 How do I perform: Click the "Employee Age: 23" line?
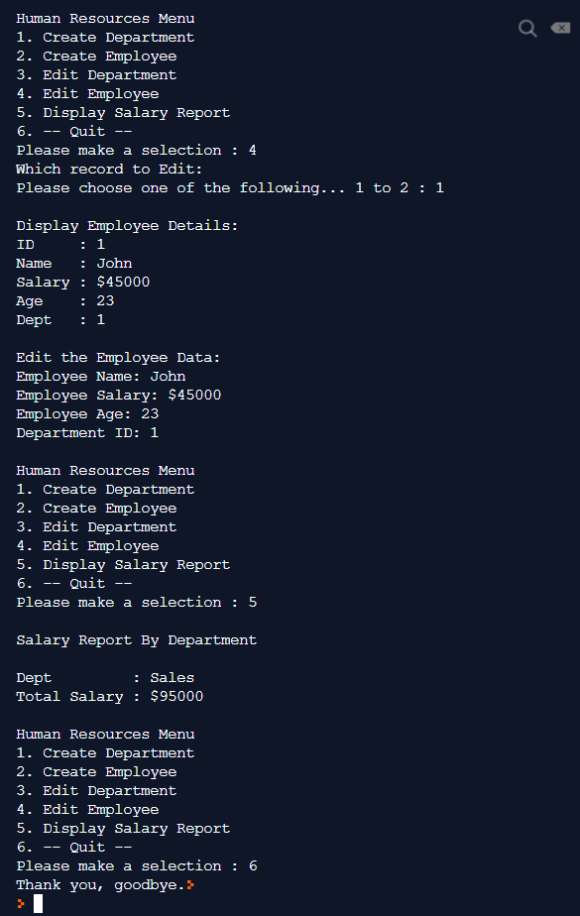click(88, 414)
